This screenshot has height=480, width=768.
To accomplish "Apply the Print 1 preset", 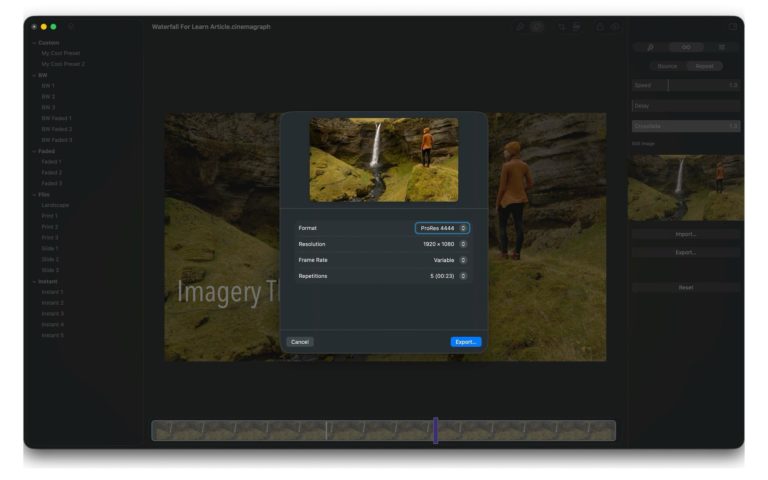I will (49, 216).
